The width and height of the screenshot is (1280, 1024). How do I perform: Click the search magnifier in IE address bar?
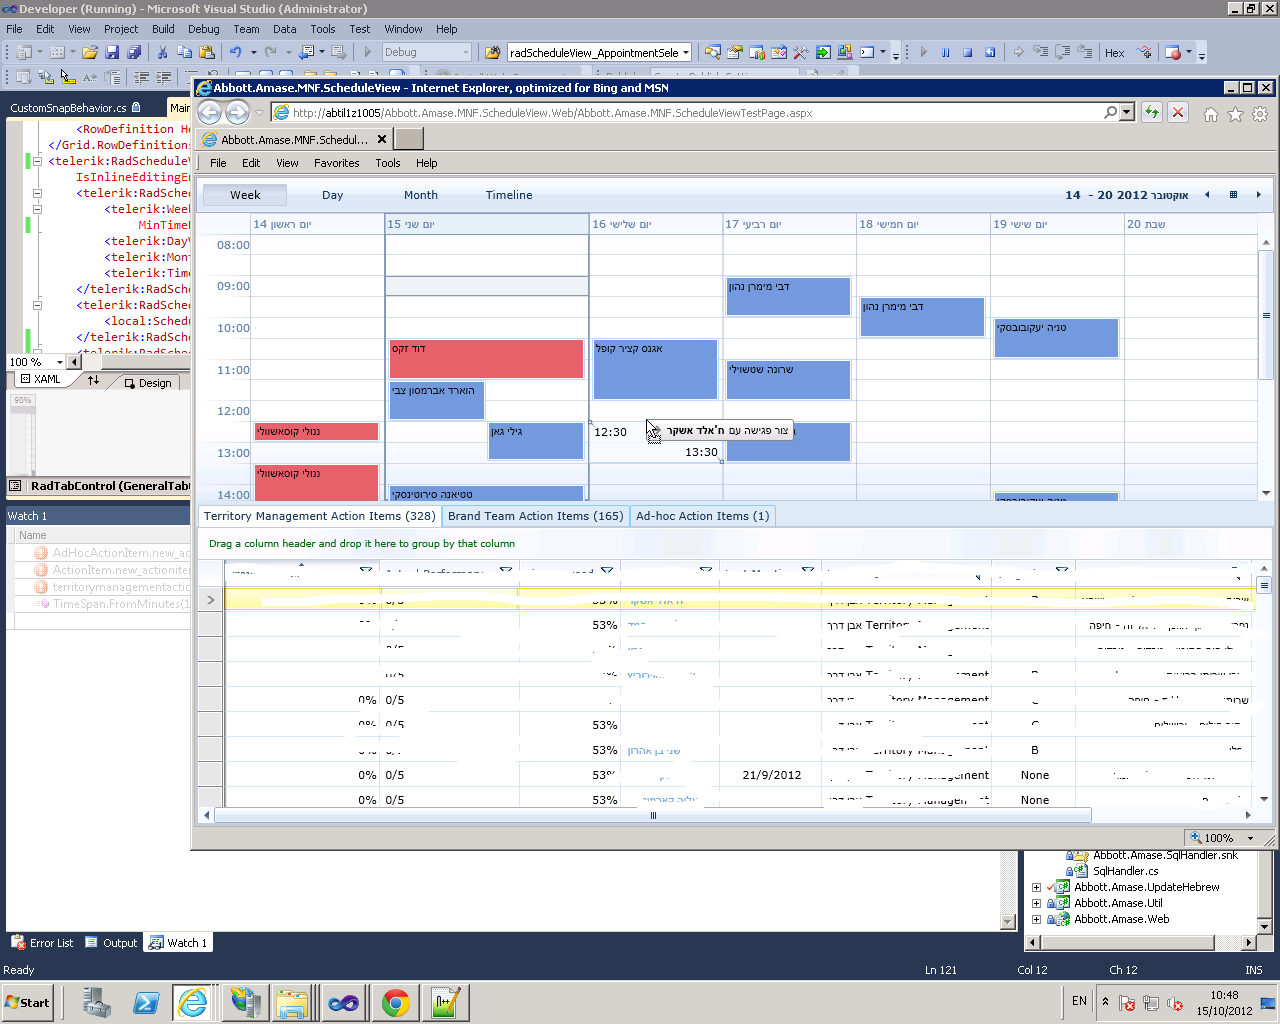pyautogui.click(x=1110, y=113)
